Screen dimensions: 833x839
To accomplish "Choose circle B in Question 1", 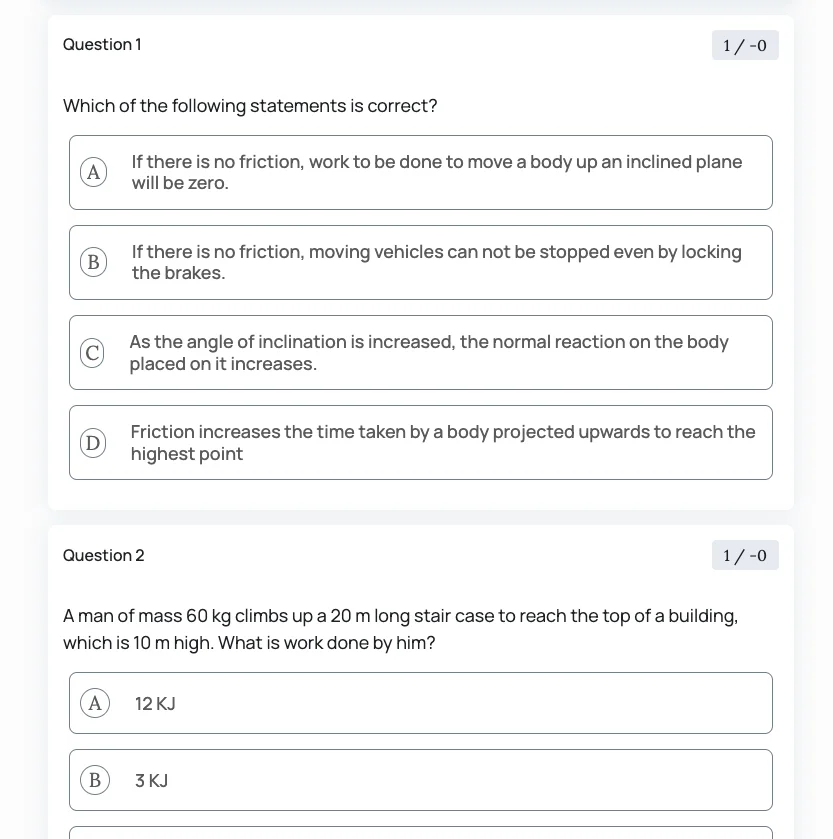I will pyautogui.click(x=94, y=262).
